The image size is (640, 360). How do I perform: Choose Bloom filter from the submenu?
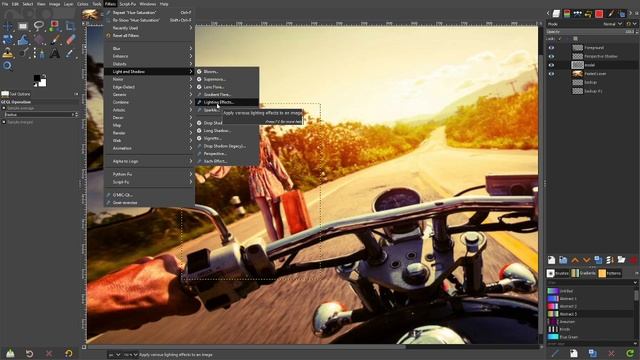(x=227, y=71)
